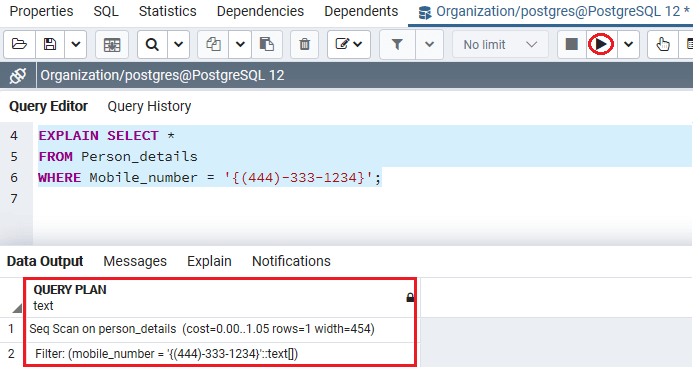Open file with the folder icon
693x367 pixels.
point(19,44)
